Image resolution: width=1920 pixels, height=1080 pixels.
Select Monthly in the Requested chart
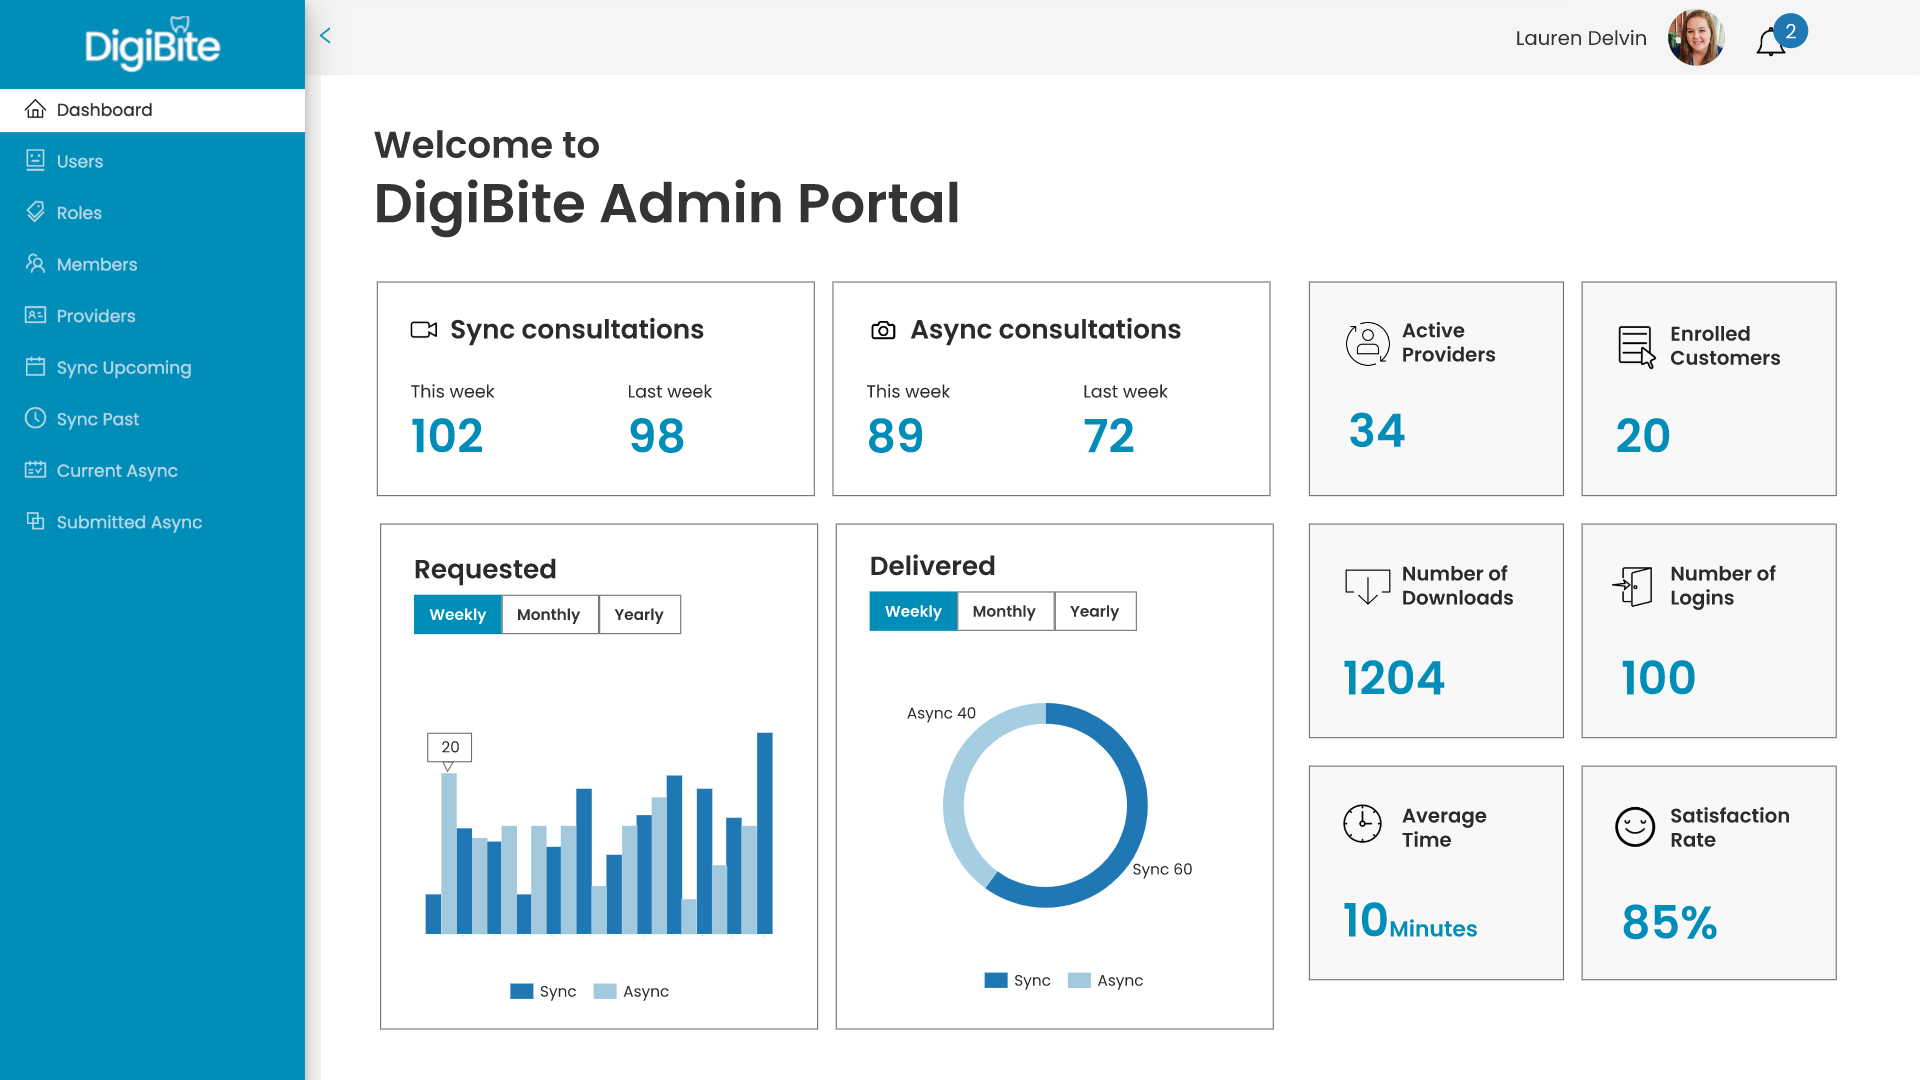549,614
